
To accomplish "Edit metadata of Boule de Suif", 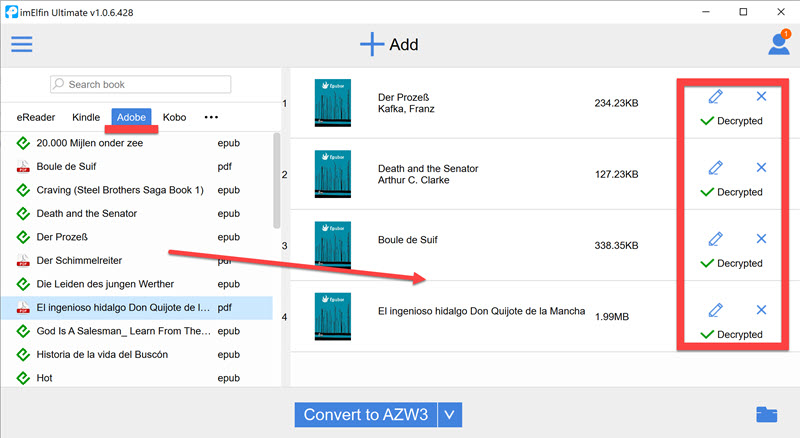I will pyautogui.click(x=715, y=238).
